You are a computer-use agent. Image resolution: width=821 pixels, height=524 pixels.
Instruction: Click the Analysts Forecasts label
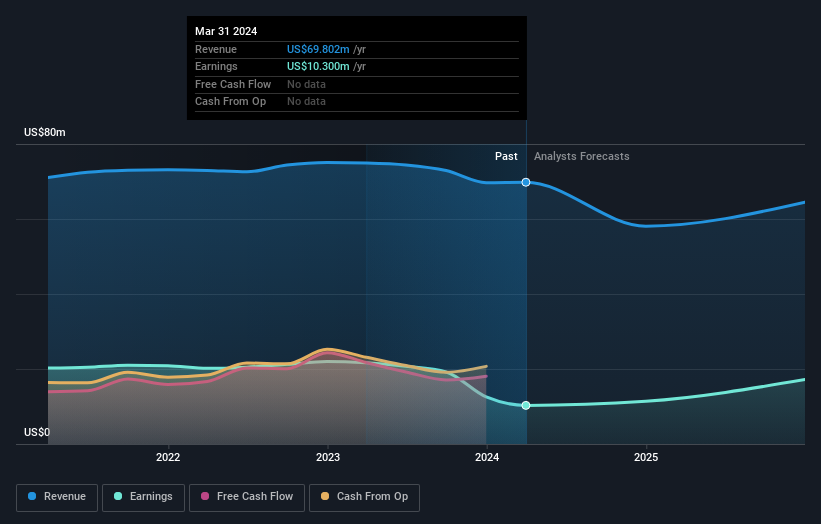[x=582, y=156]
